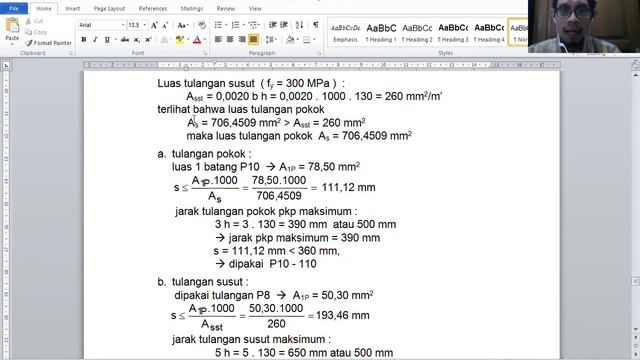640x360 pixels.
Task: Click the Shading paint bucket icon
Action: (290, 40)
